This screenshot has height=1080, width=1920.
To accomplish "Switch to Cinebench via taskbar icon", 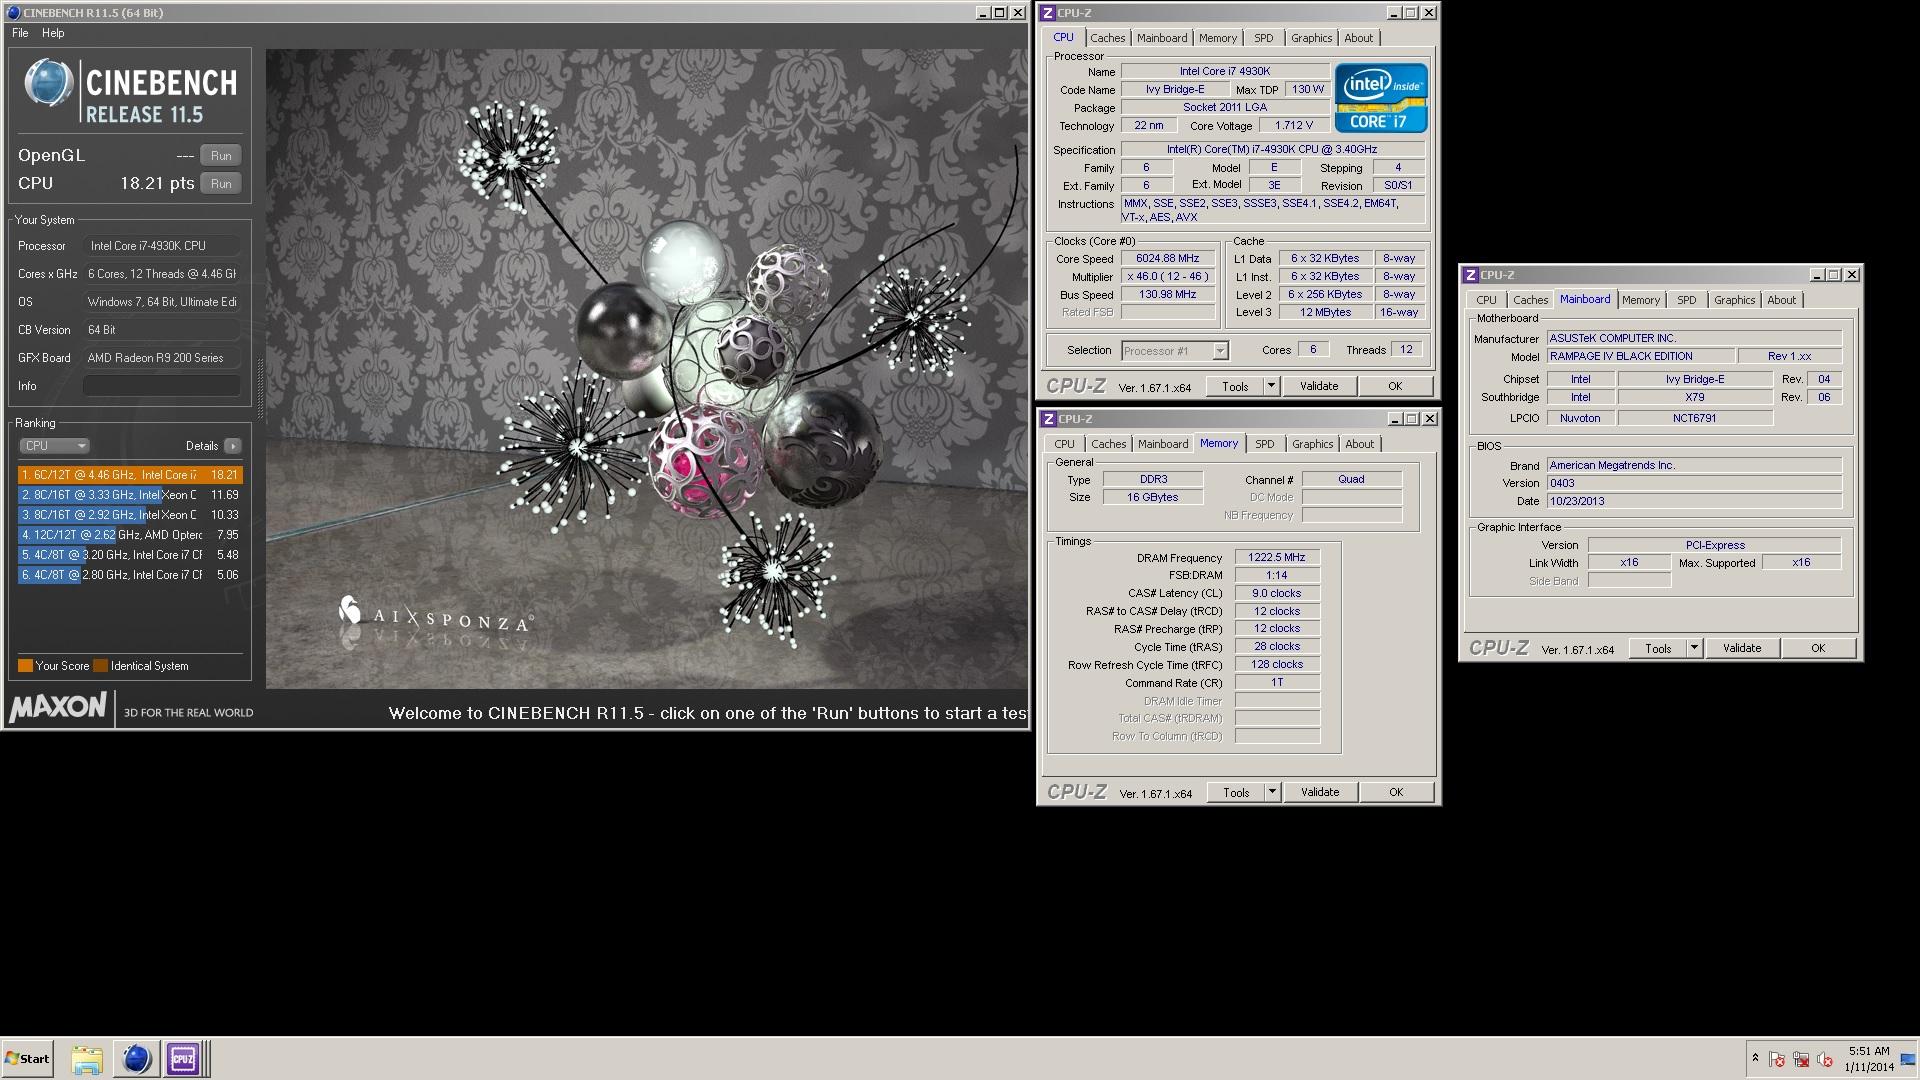I will coord(136,1059).
